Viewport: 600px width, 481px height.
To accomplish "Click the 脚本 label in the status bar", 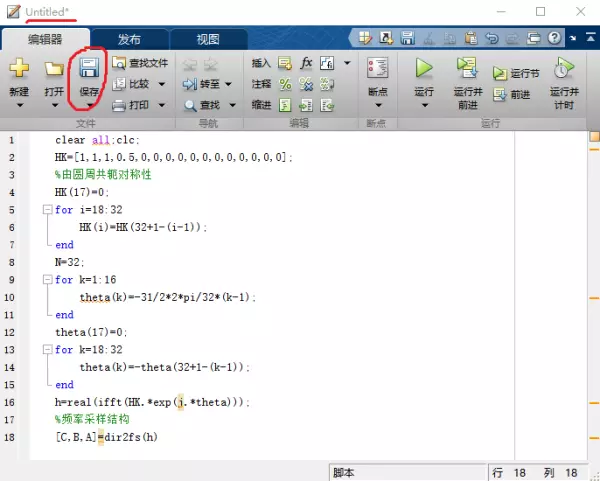I will (x=343, y=473).
